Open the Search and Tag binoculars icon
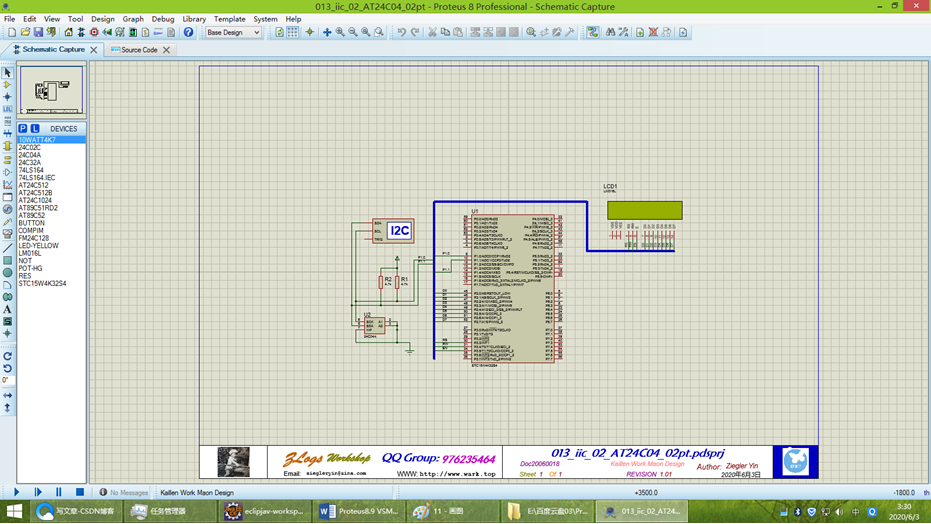This screenshot has width=931, height=524. click(610, 32)
